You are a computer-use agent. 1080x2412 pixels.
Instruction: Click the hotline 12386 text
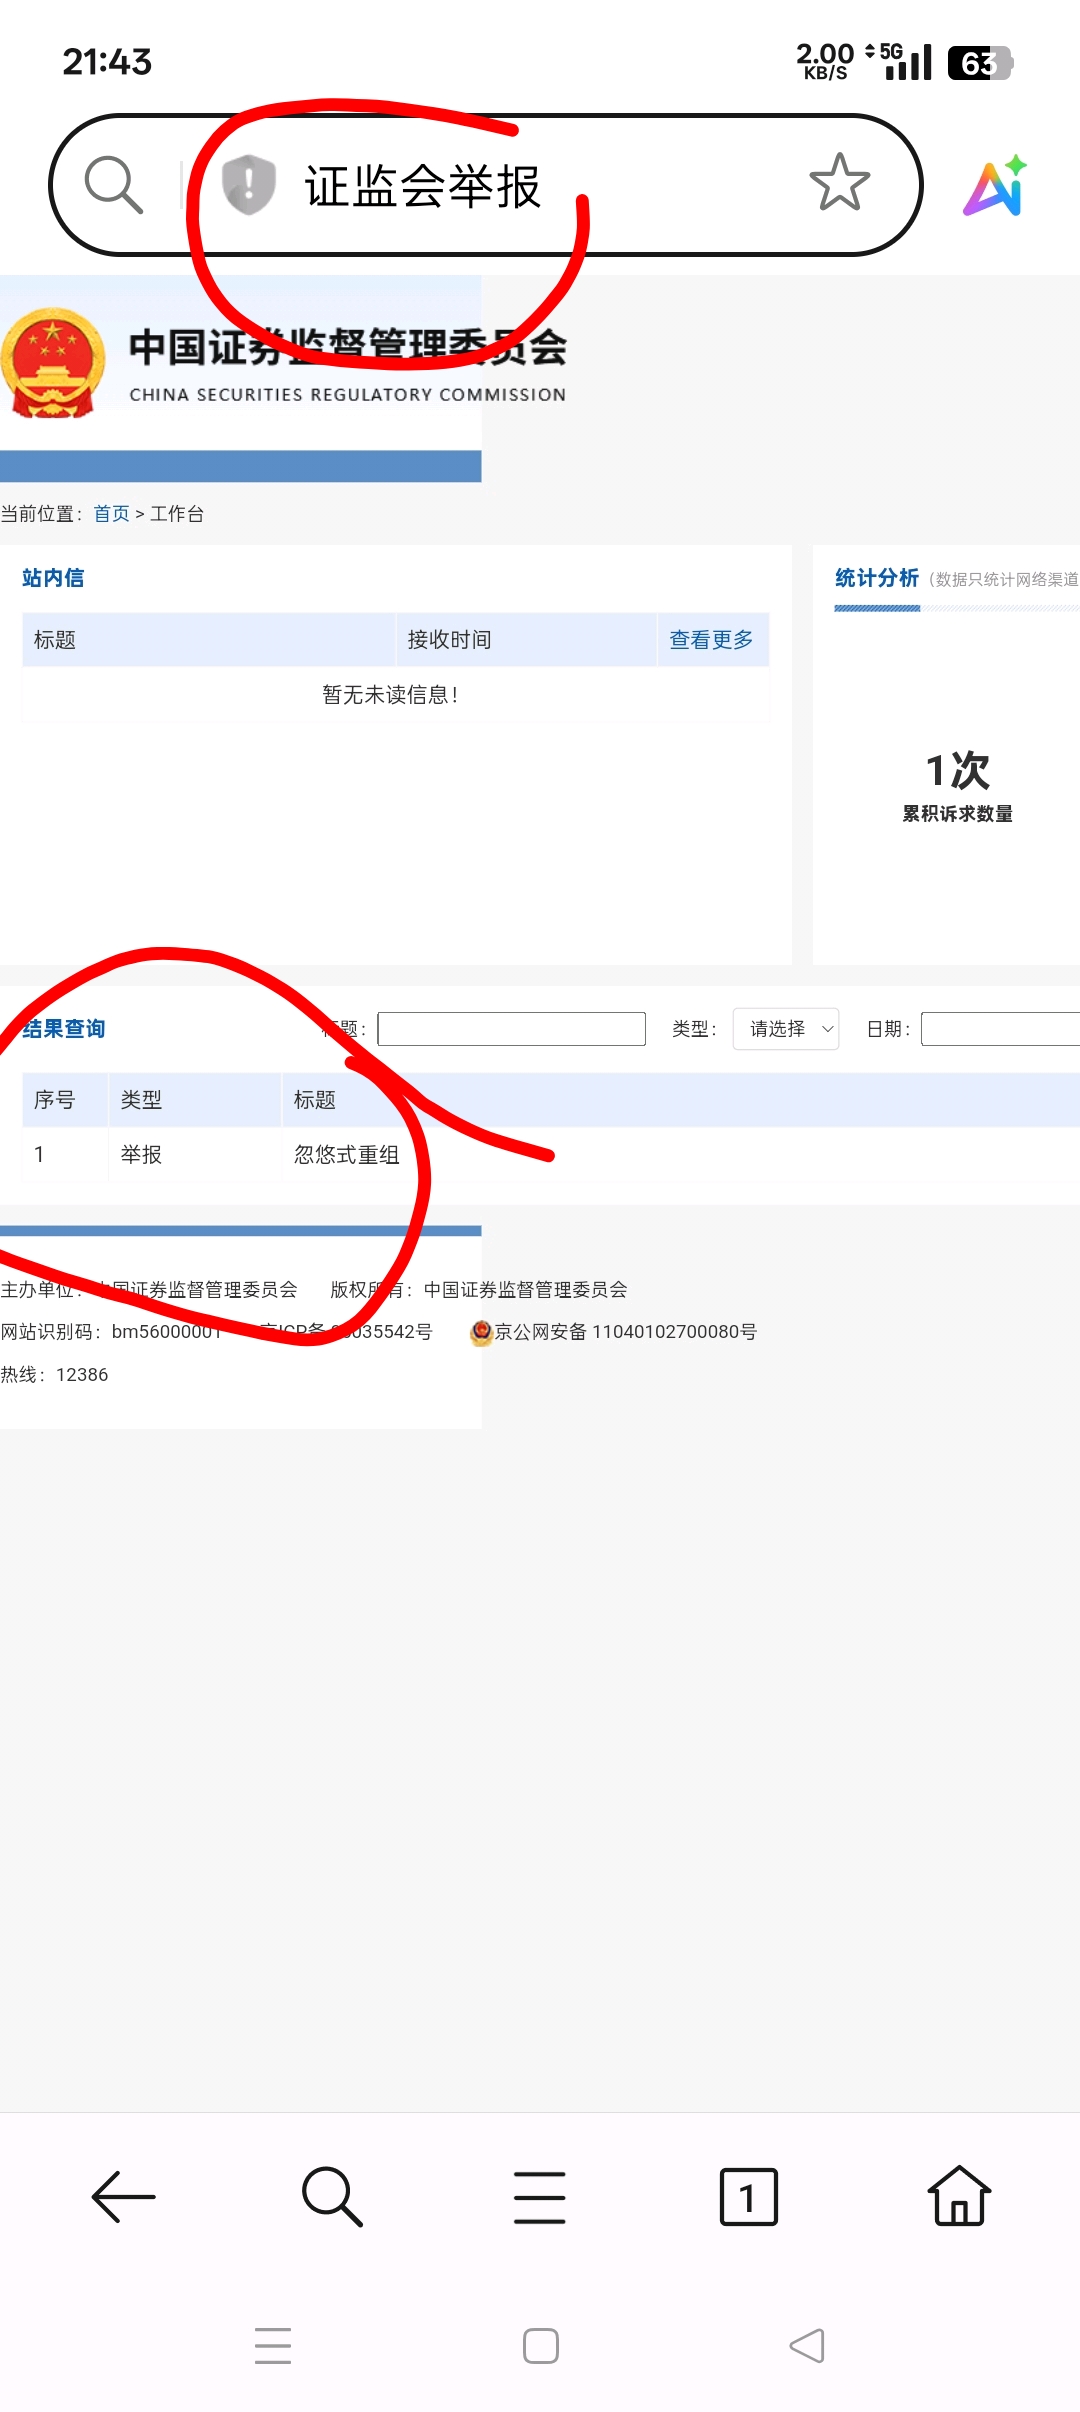pyautogui.click(x=54, y=1375)
